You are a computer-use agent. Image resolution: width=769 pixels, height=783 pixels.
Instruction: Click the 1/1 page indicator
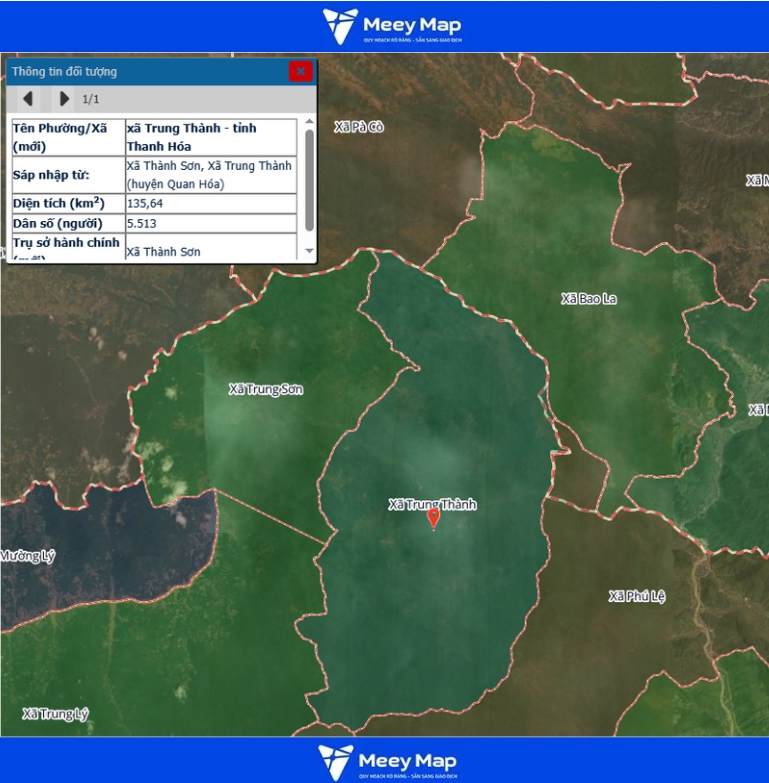coord(91,99)
